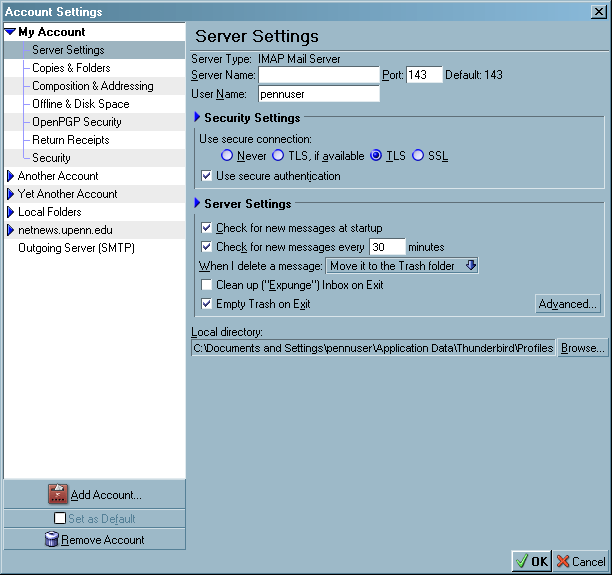Select the SSL secure connection option
Viewport: 612px width, 575px height.
click(418, 155)
